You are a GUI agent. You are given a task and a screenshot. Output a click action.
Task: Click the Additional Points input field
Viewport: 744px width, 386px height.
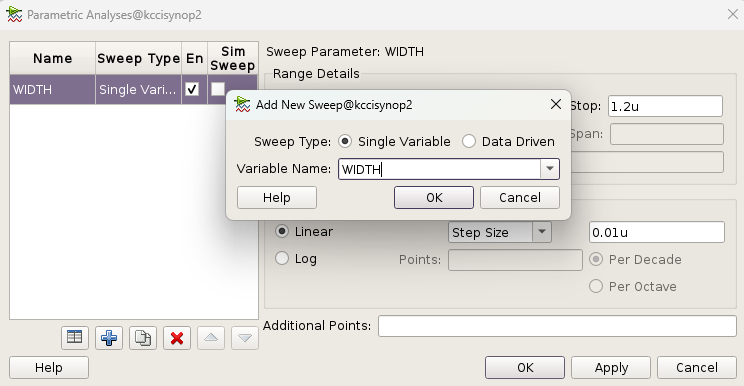(x=557, y=326)
